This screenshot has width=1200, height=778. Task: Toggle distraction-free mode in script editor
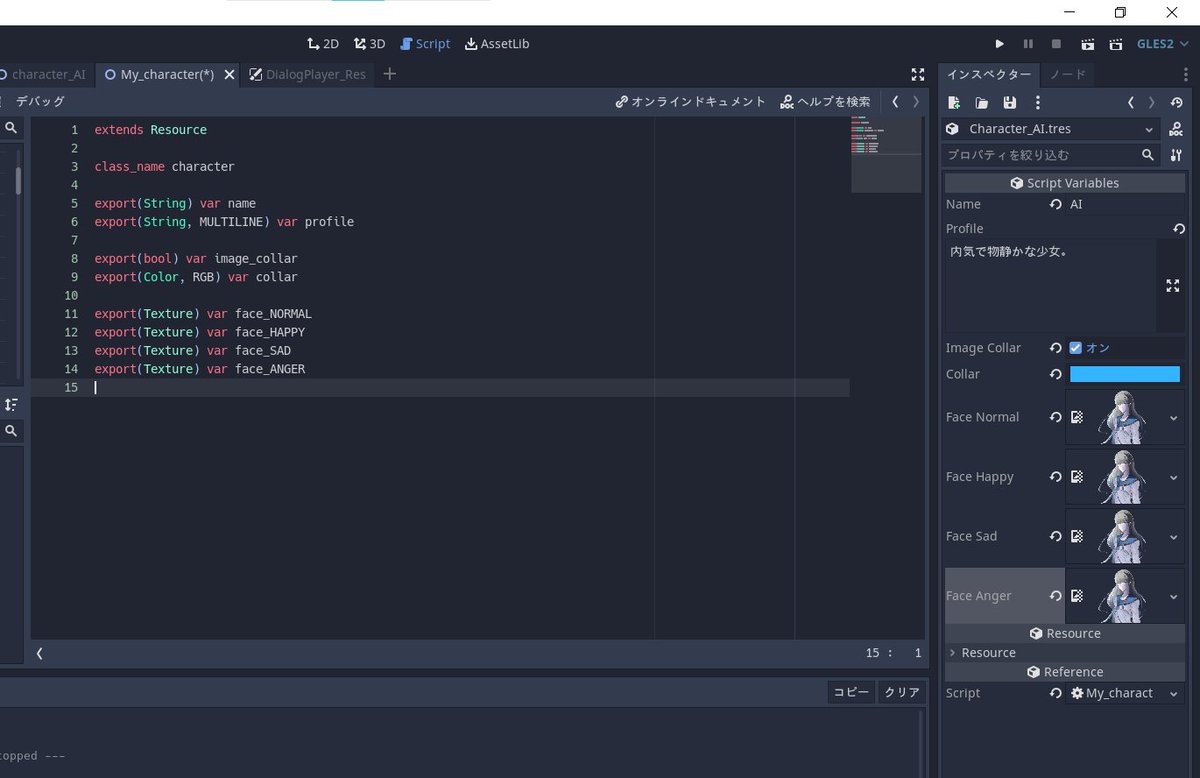[x=918, y=74]
